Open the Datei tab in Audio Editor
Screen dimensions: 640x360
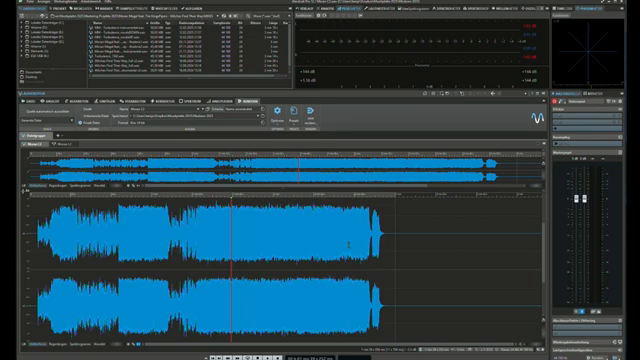(x=28, y=101)
